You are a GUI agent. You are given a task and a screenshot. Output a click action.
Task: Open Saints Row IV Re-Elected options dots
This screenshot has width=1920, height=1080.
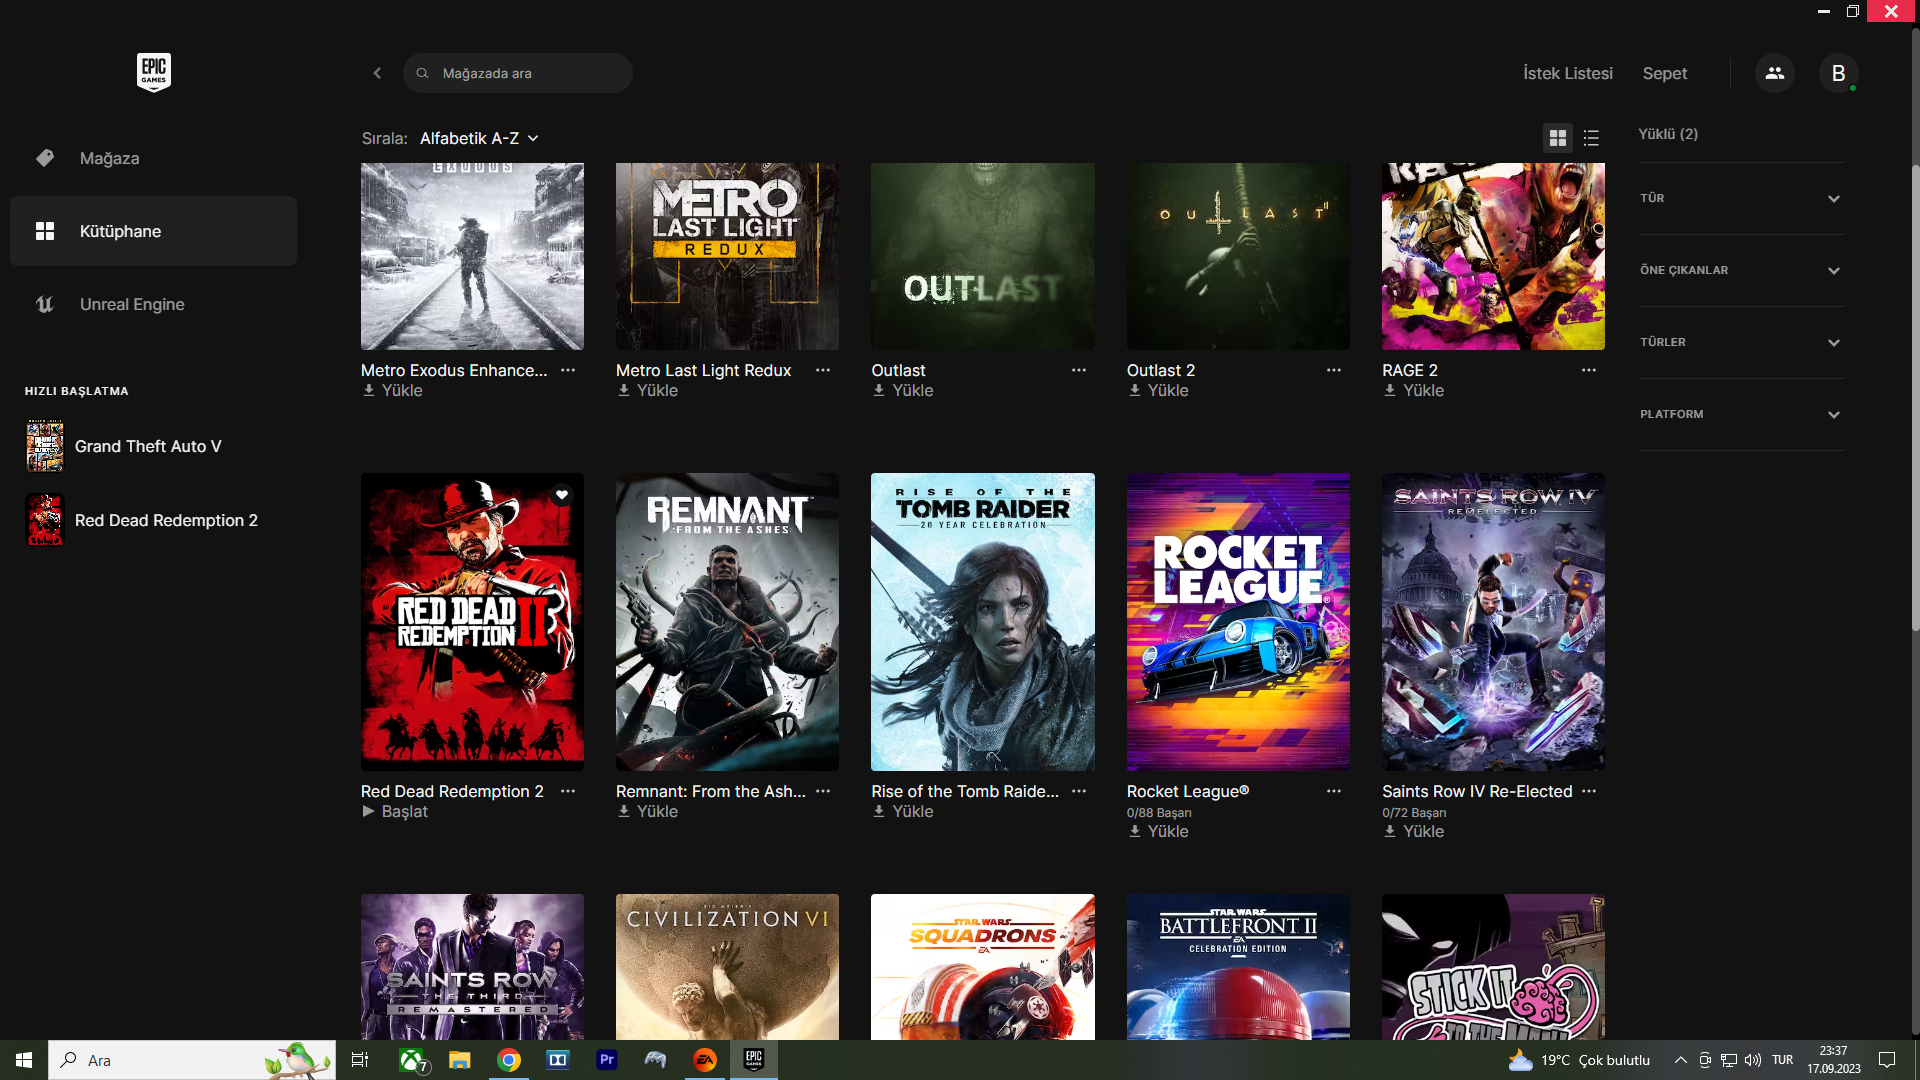click(x=1589, y=791)
